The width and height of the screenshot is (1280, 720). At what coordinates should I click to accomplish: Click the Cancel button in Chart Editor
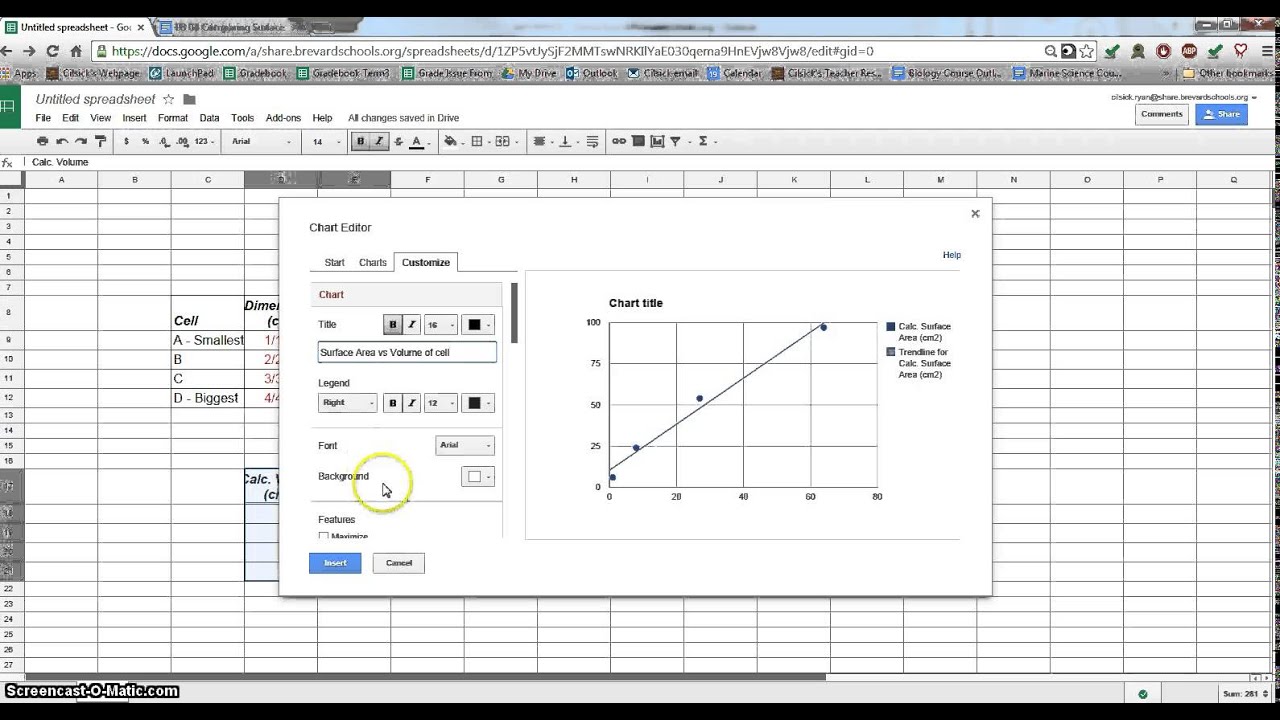click(x=399, y=563)
